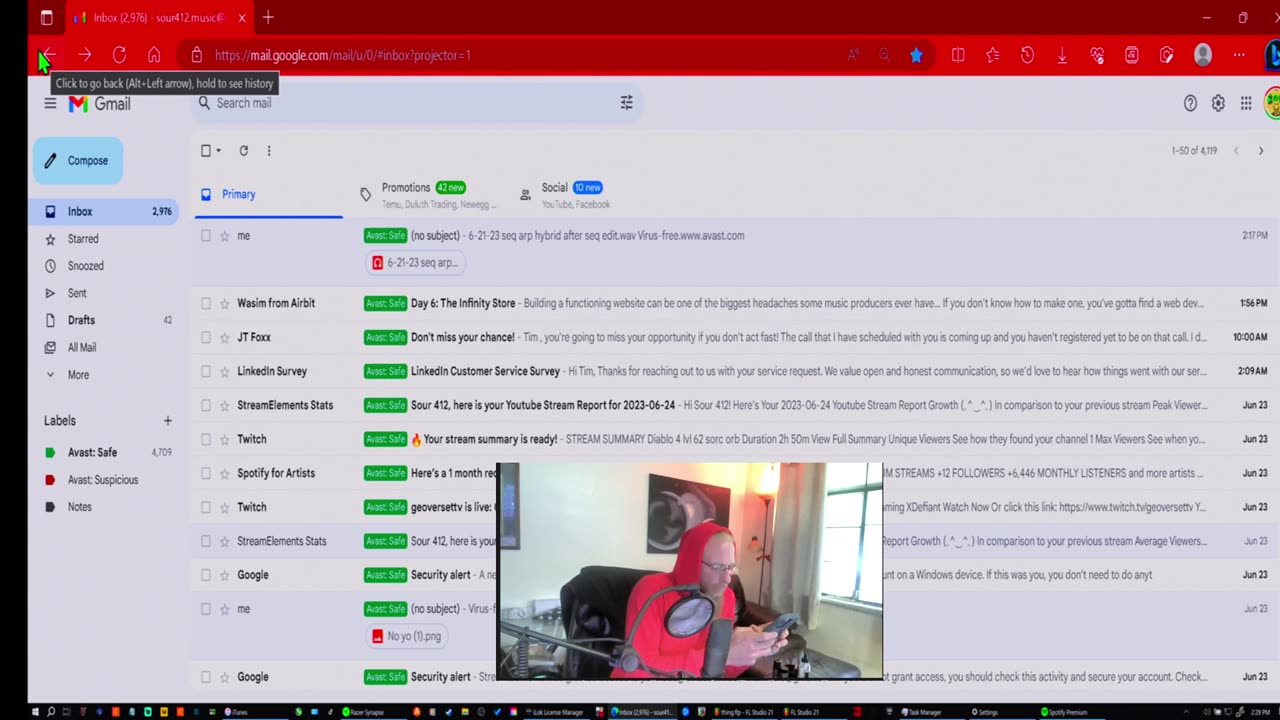Open browser performance heart icon

click(x=1097, y=56)
